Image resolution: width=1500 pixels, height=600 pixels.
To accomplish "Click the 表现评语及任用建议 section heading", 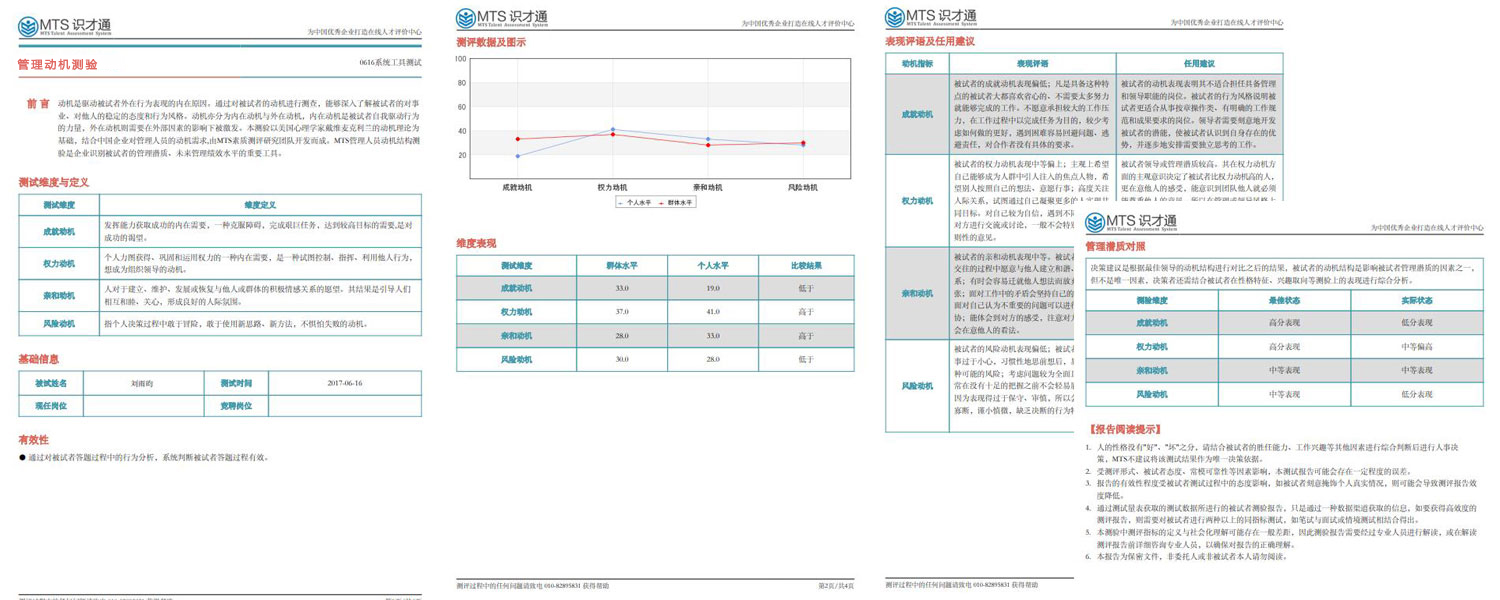I will (930, 41).
